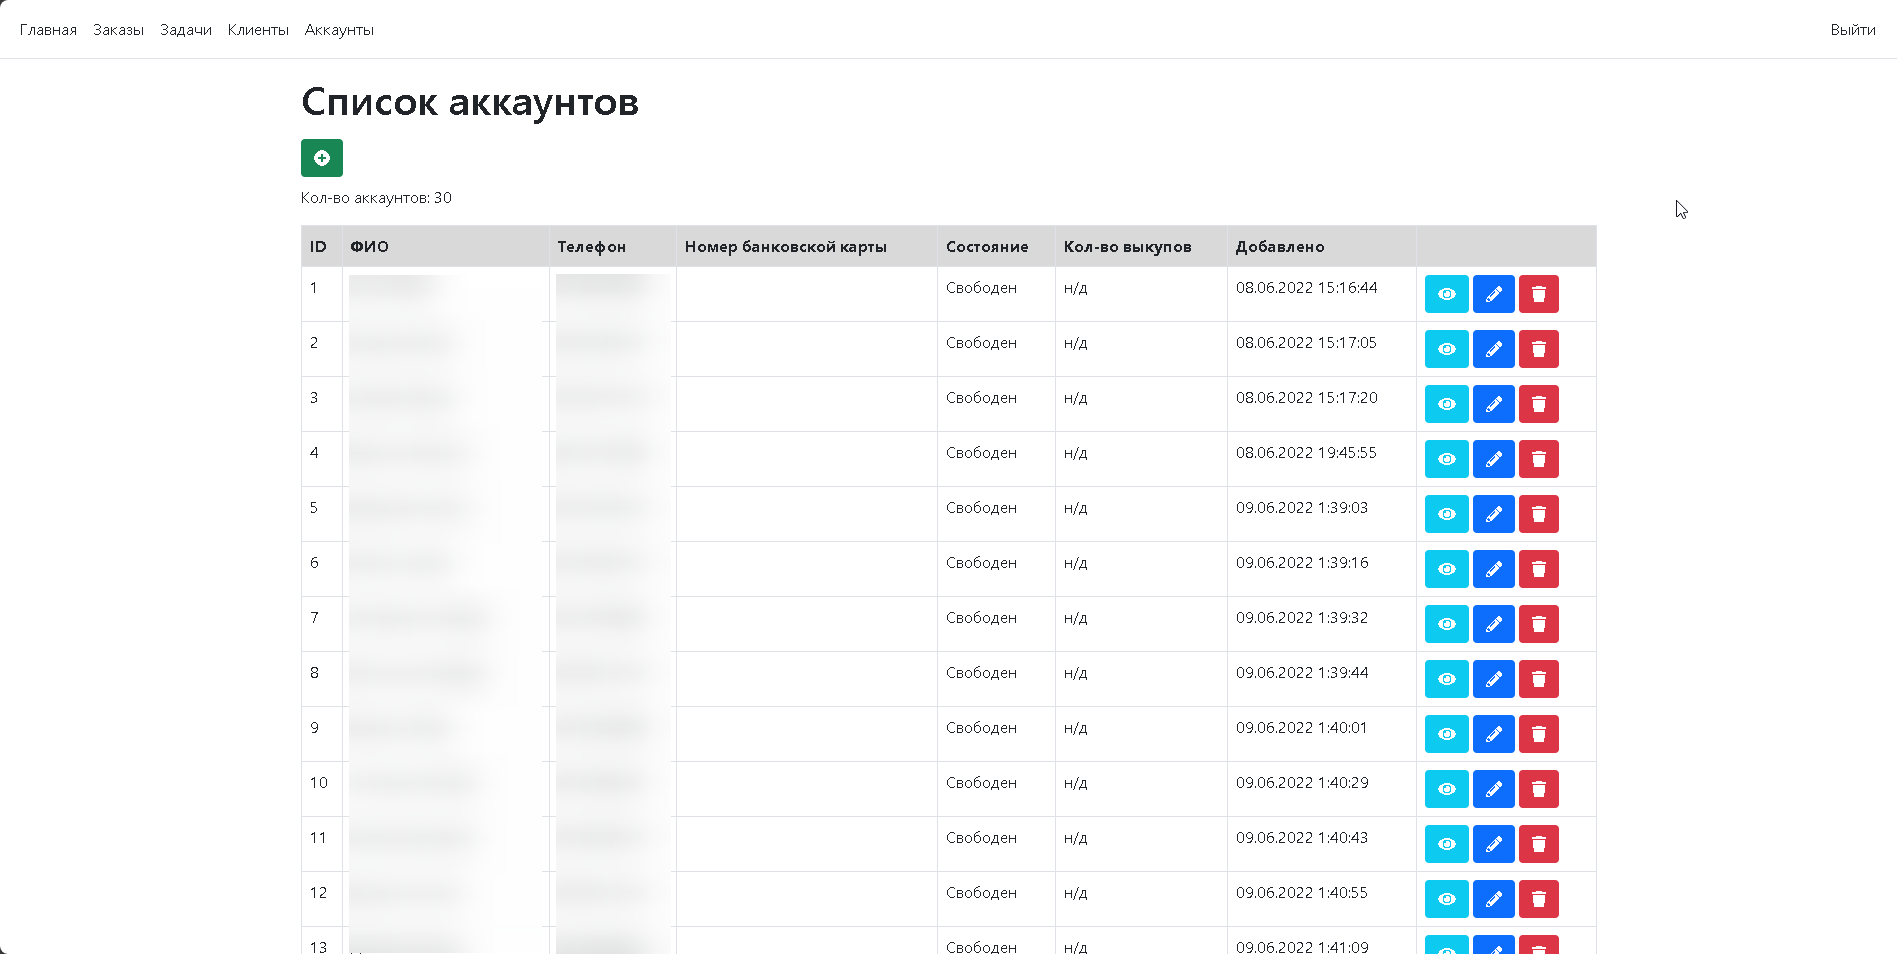Click the Выйти logout link

click(1852, 30)
